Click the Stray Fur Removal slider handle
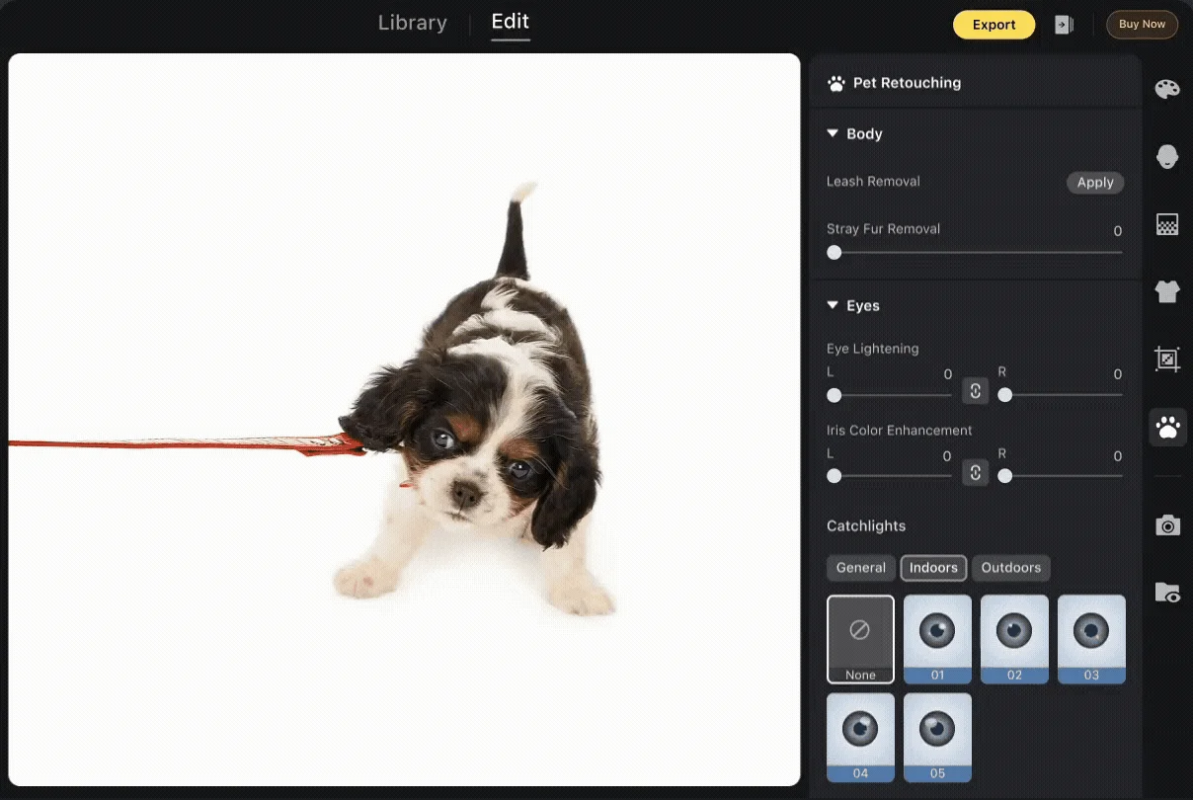The image size is (1193, 800). (x=834, y=253)
